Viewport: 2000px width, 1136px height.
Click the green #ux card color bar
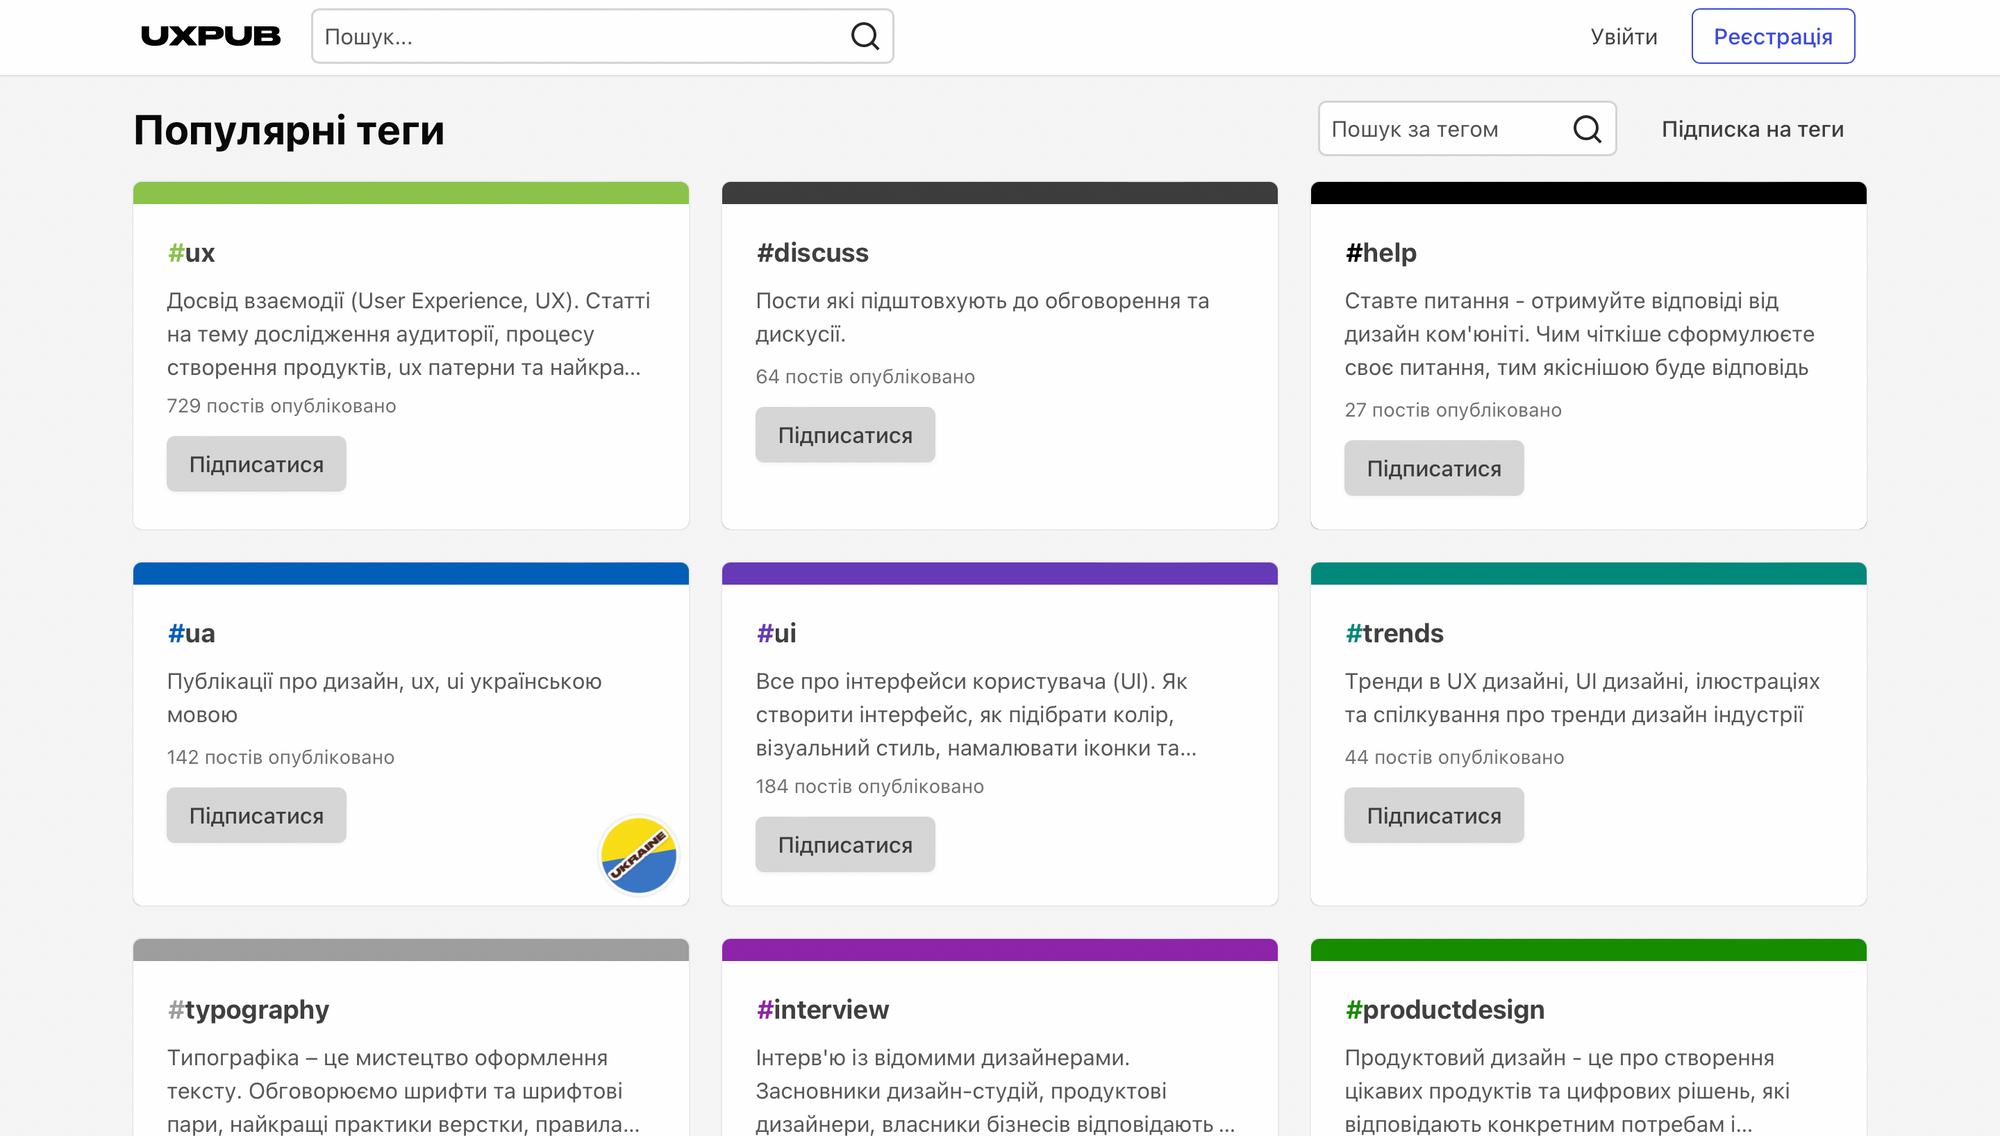pos(410,193)
